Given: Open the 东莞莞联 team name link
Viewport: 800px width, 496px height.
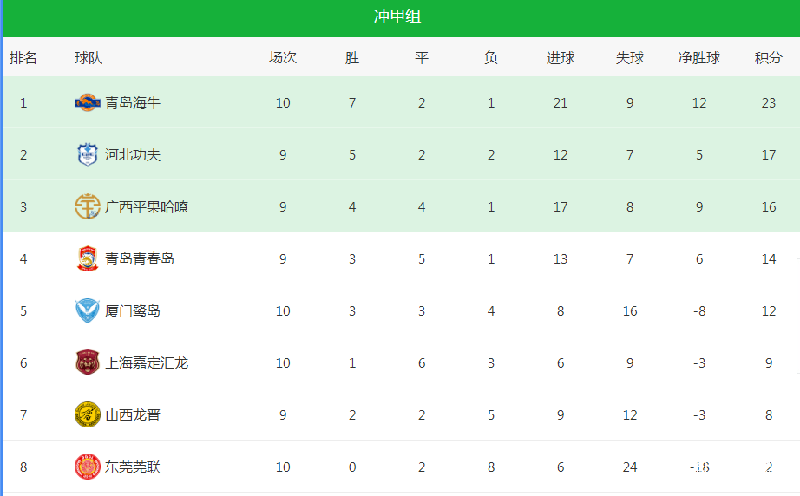Looking at the screenshot, I should 133,467.
